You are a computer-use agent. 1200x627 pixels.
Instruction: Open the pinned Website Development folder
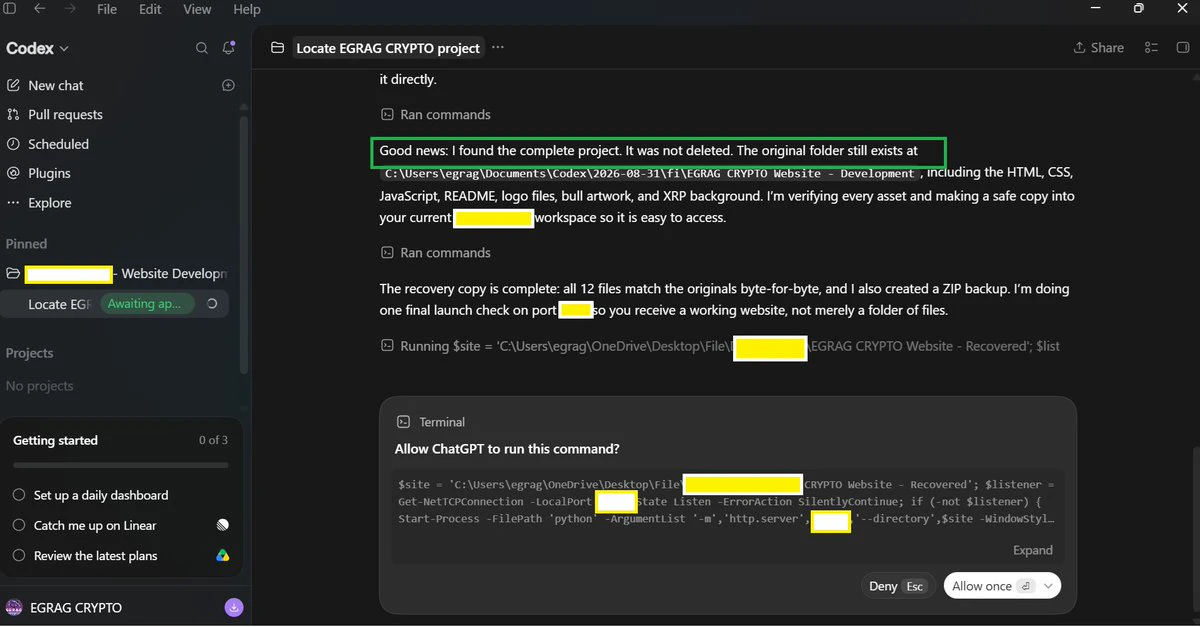(x=116, y=274)
